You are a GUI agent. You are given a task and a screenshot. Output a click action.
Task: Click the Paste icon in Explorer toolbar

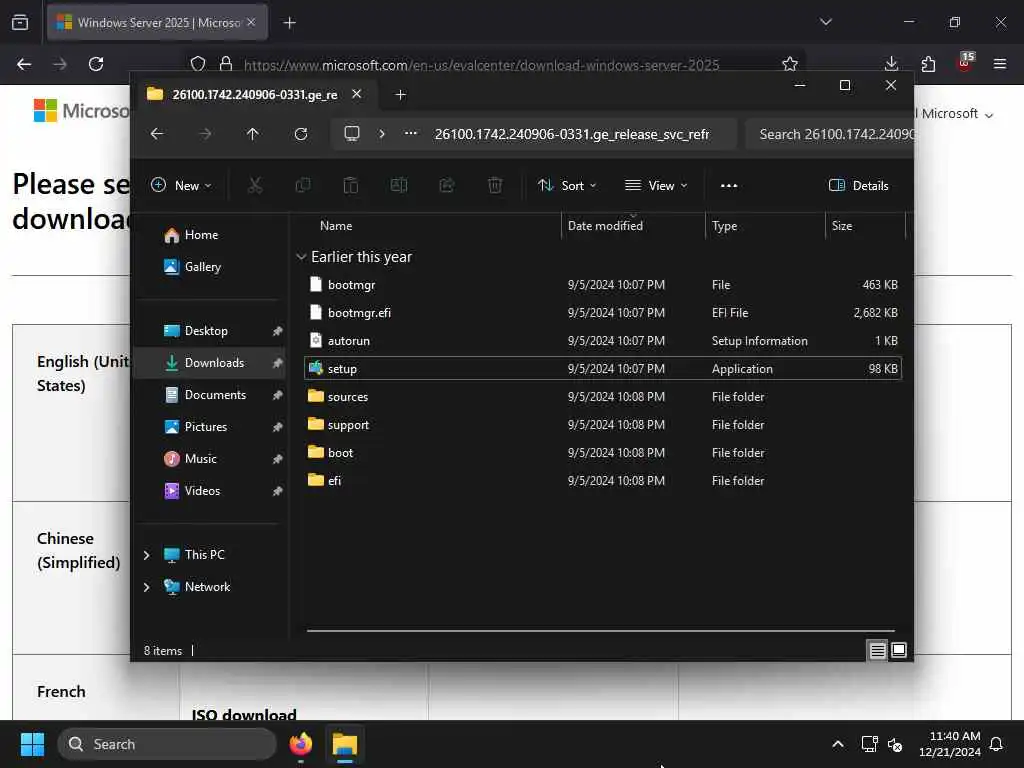(x=351, y=185)
